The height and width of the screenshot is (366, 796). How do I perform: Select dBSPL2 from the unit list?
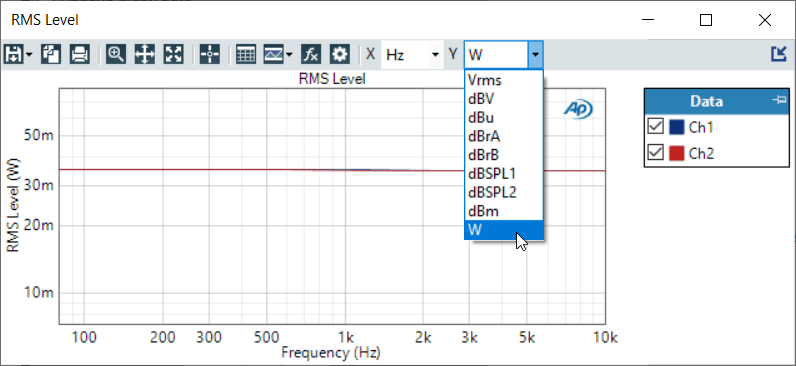coord(504,192)
